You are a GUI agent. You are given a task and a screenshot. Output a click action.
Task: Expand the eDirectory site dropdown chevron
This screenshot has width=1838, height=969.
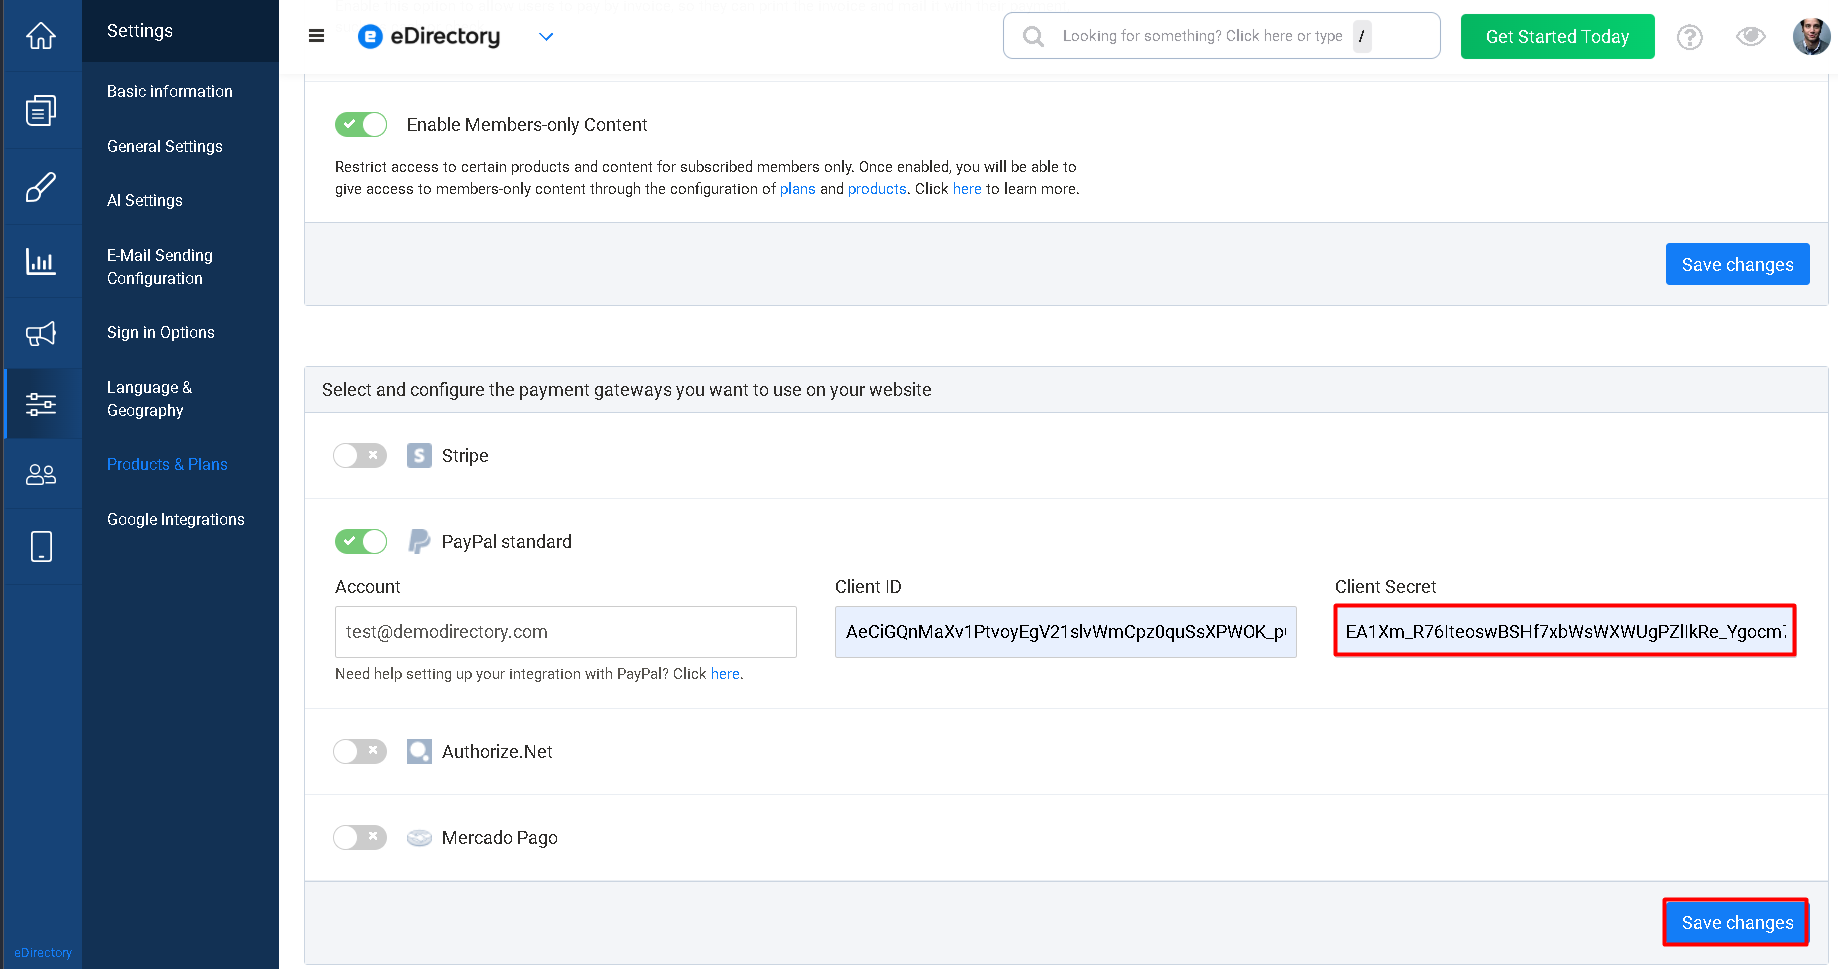coord(546,37)
